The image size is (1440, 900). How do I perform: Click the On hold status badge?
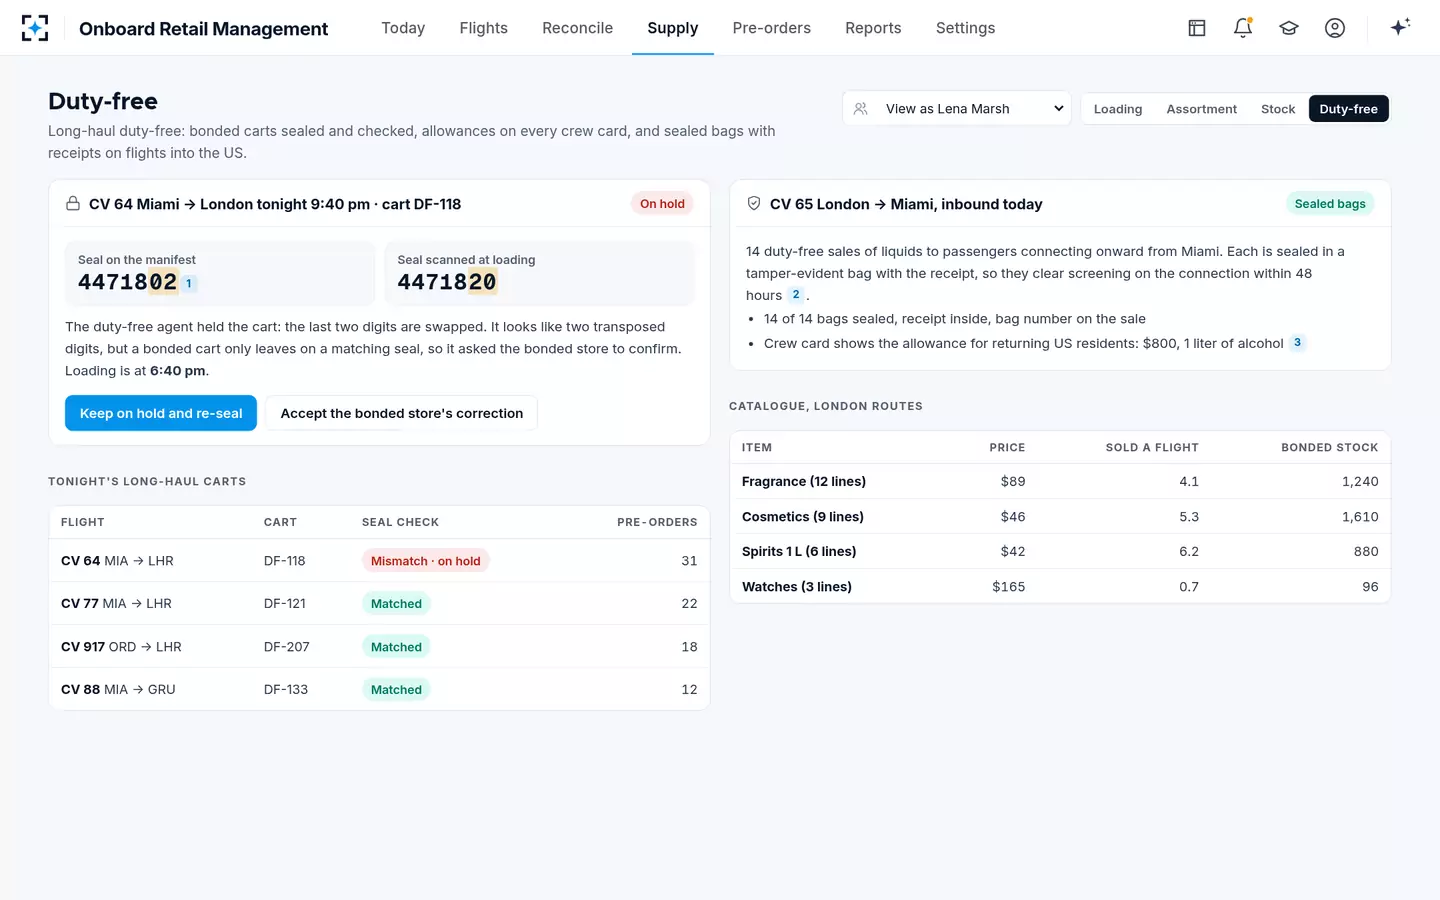click(662, 204)
